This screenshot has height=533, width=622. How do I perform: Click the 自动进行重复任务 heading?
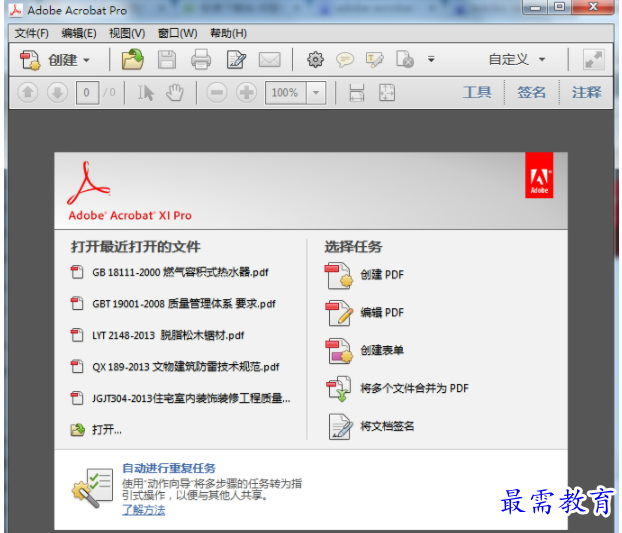pos(169,468)
